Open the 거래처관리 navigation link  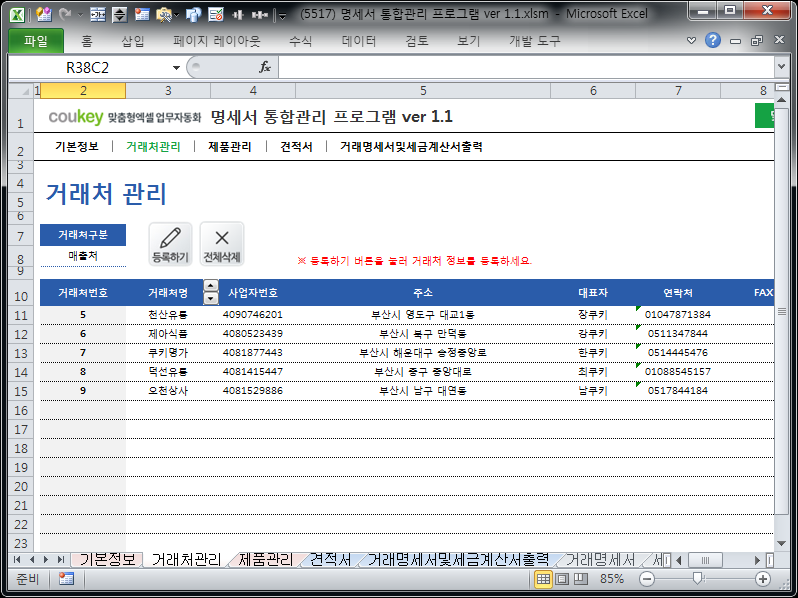click(153, 147)
